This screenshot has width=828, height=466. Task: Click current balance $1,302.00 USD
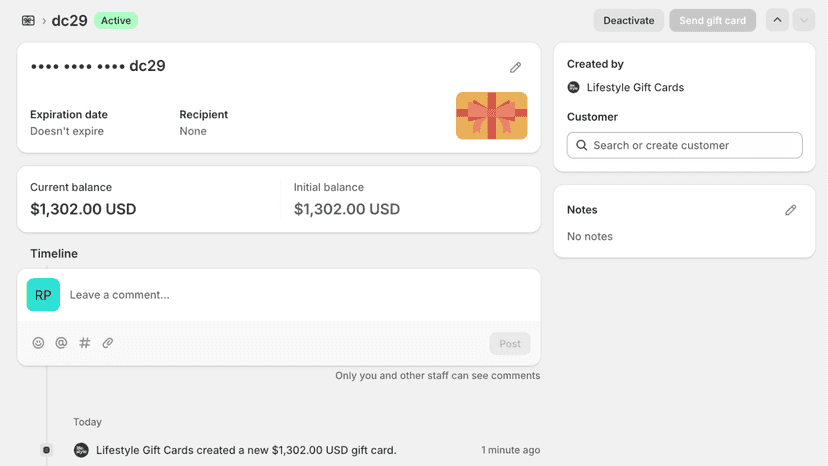[x=83, y=209]
